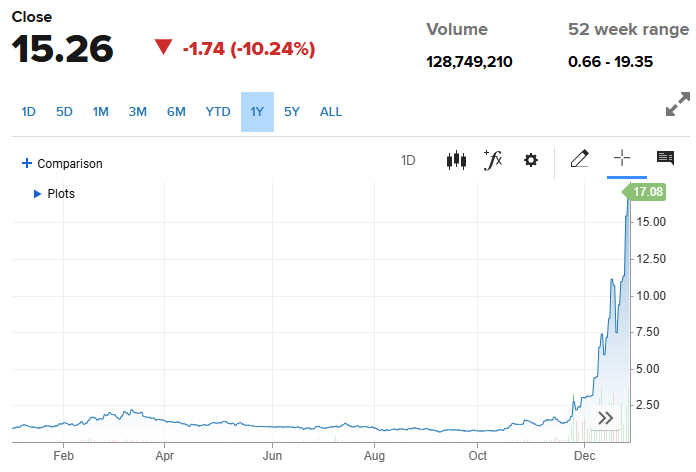Switch to the 5D time range
This screenshot has width=696, height=472.
click(64, 112)
